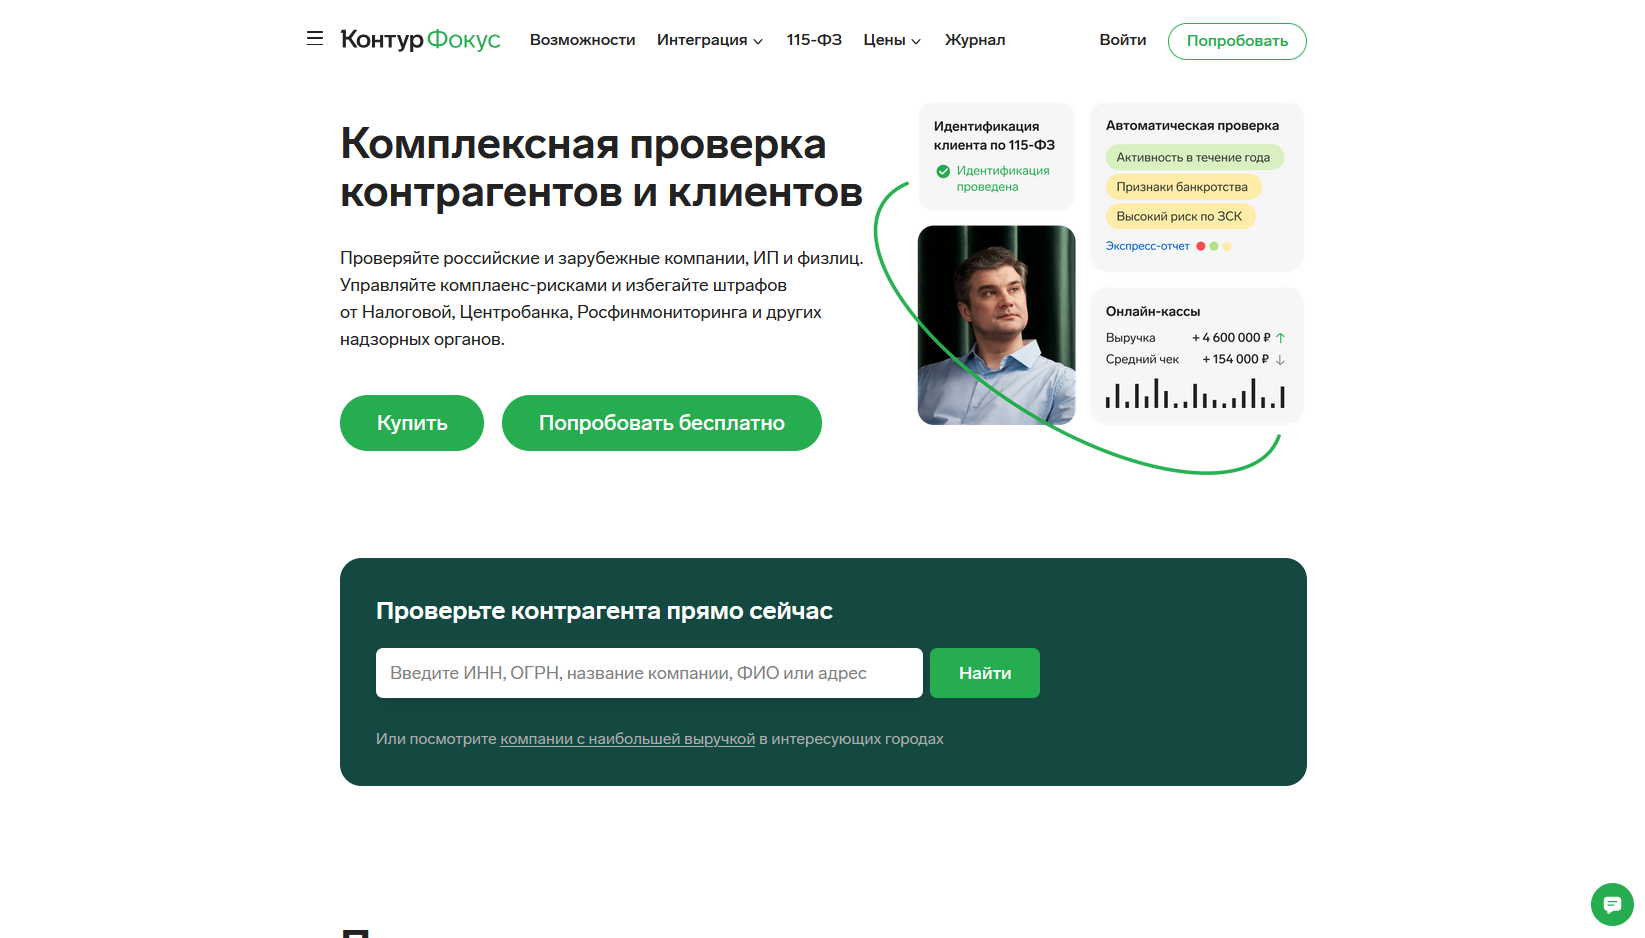Click the Комплексная проверка контрагентов heading
The height and width of the screenshot is (938, 1645).
601,168
